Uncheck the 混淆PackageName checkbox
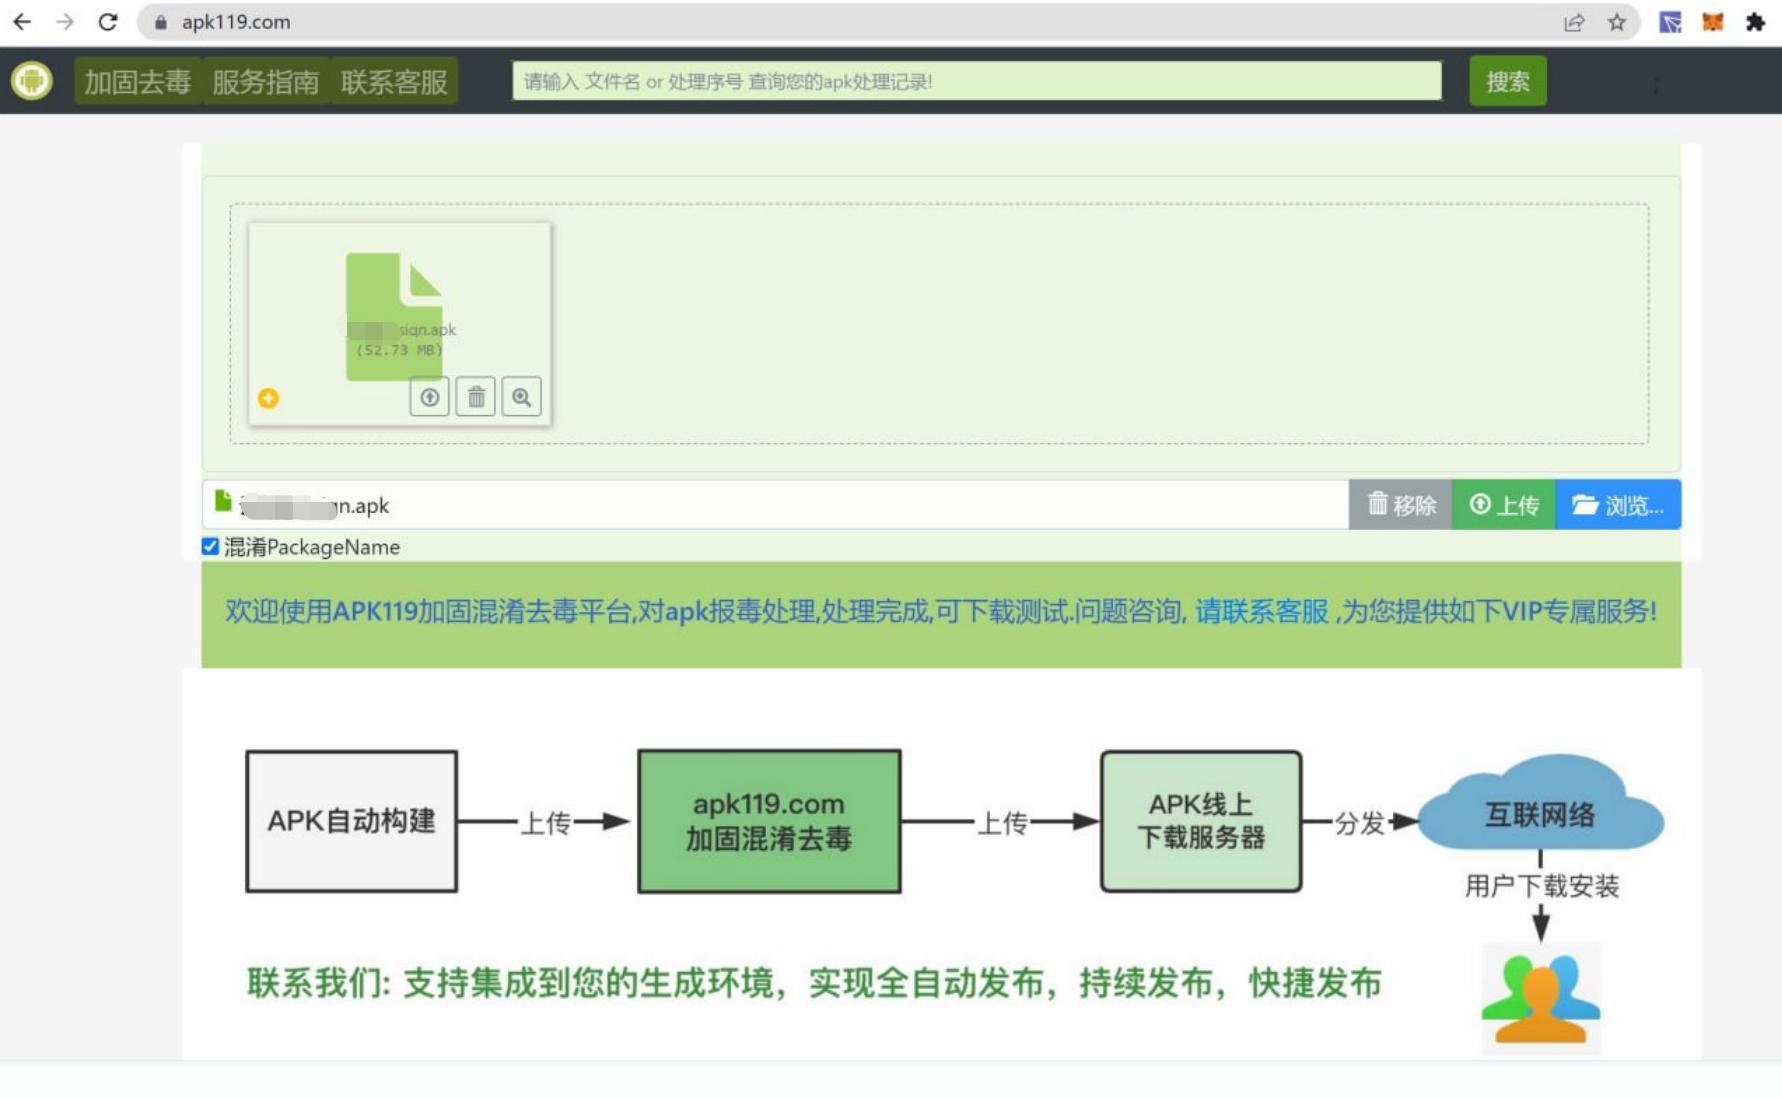 pos(210,547)
